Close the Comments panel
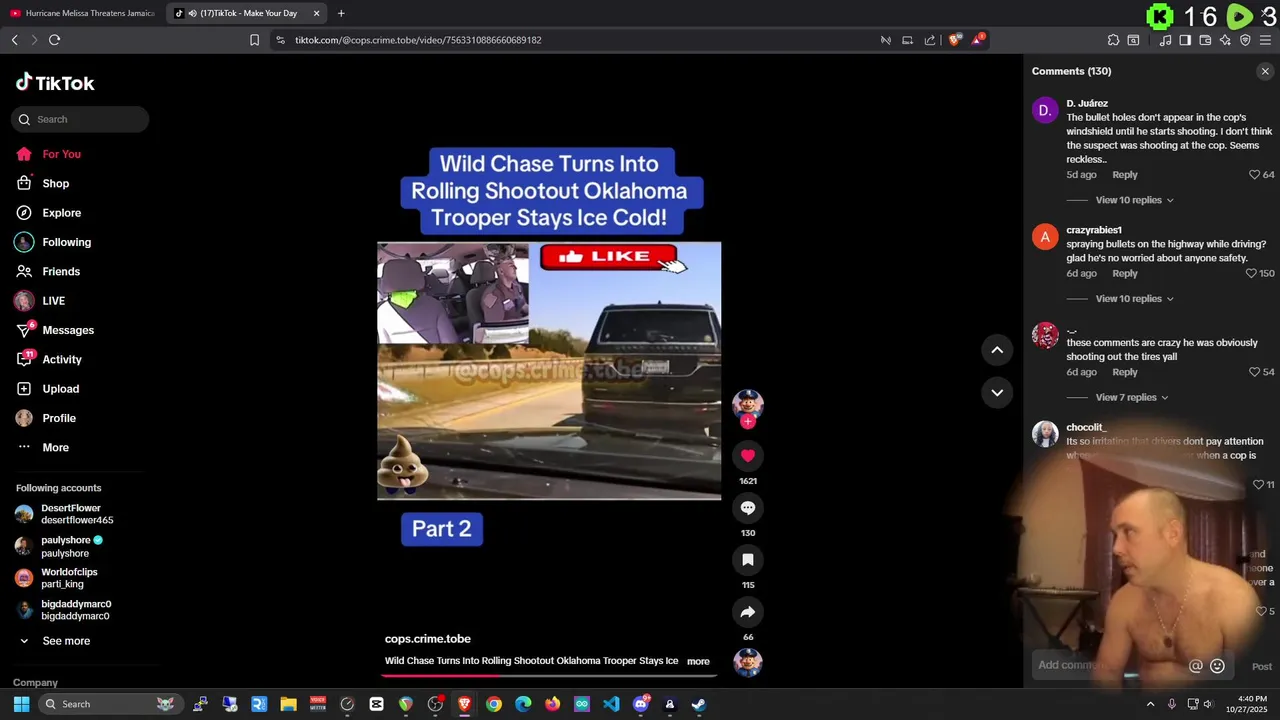1280x720 pixels. point(1265,71)
